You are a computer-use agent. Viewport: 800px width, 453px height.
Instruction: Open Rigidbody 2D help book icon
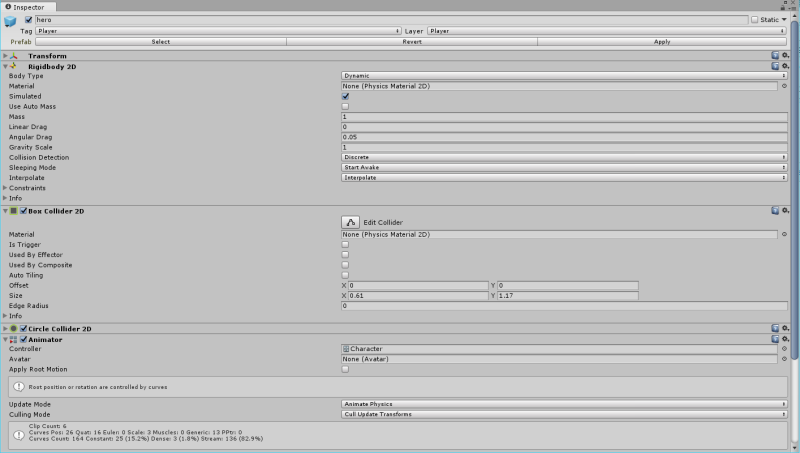(775, 66)
